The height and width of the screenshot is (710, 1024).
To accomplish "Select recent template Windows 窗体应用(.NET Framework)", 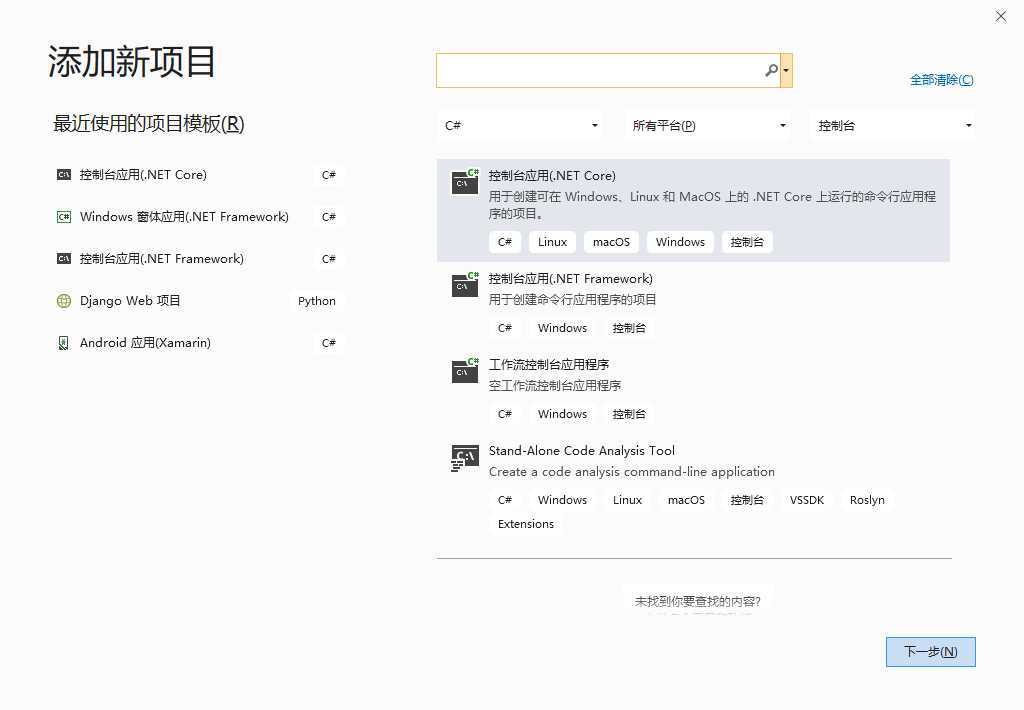I will point(199,217).
